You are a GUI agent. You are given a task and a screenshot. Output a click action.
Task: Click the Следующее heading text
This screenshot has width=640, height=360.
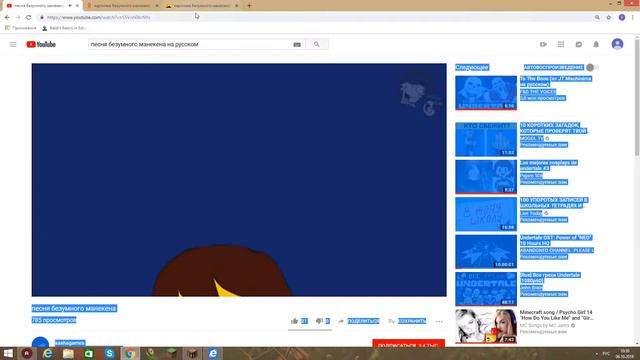[471, 67]
